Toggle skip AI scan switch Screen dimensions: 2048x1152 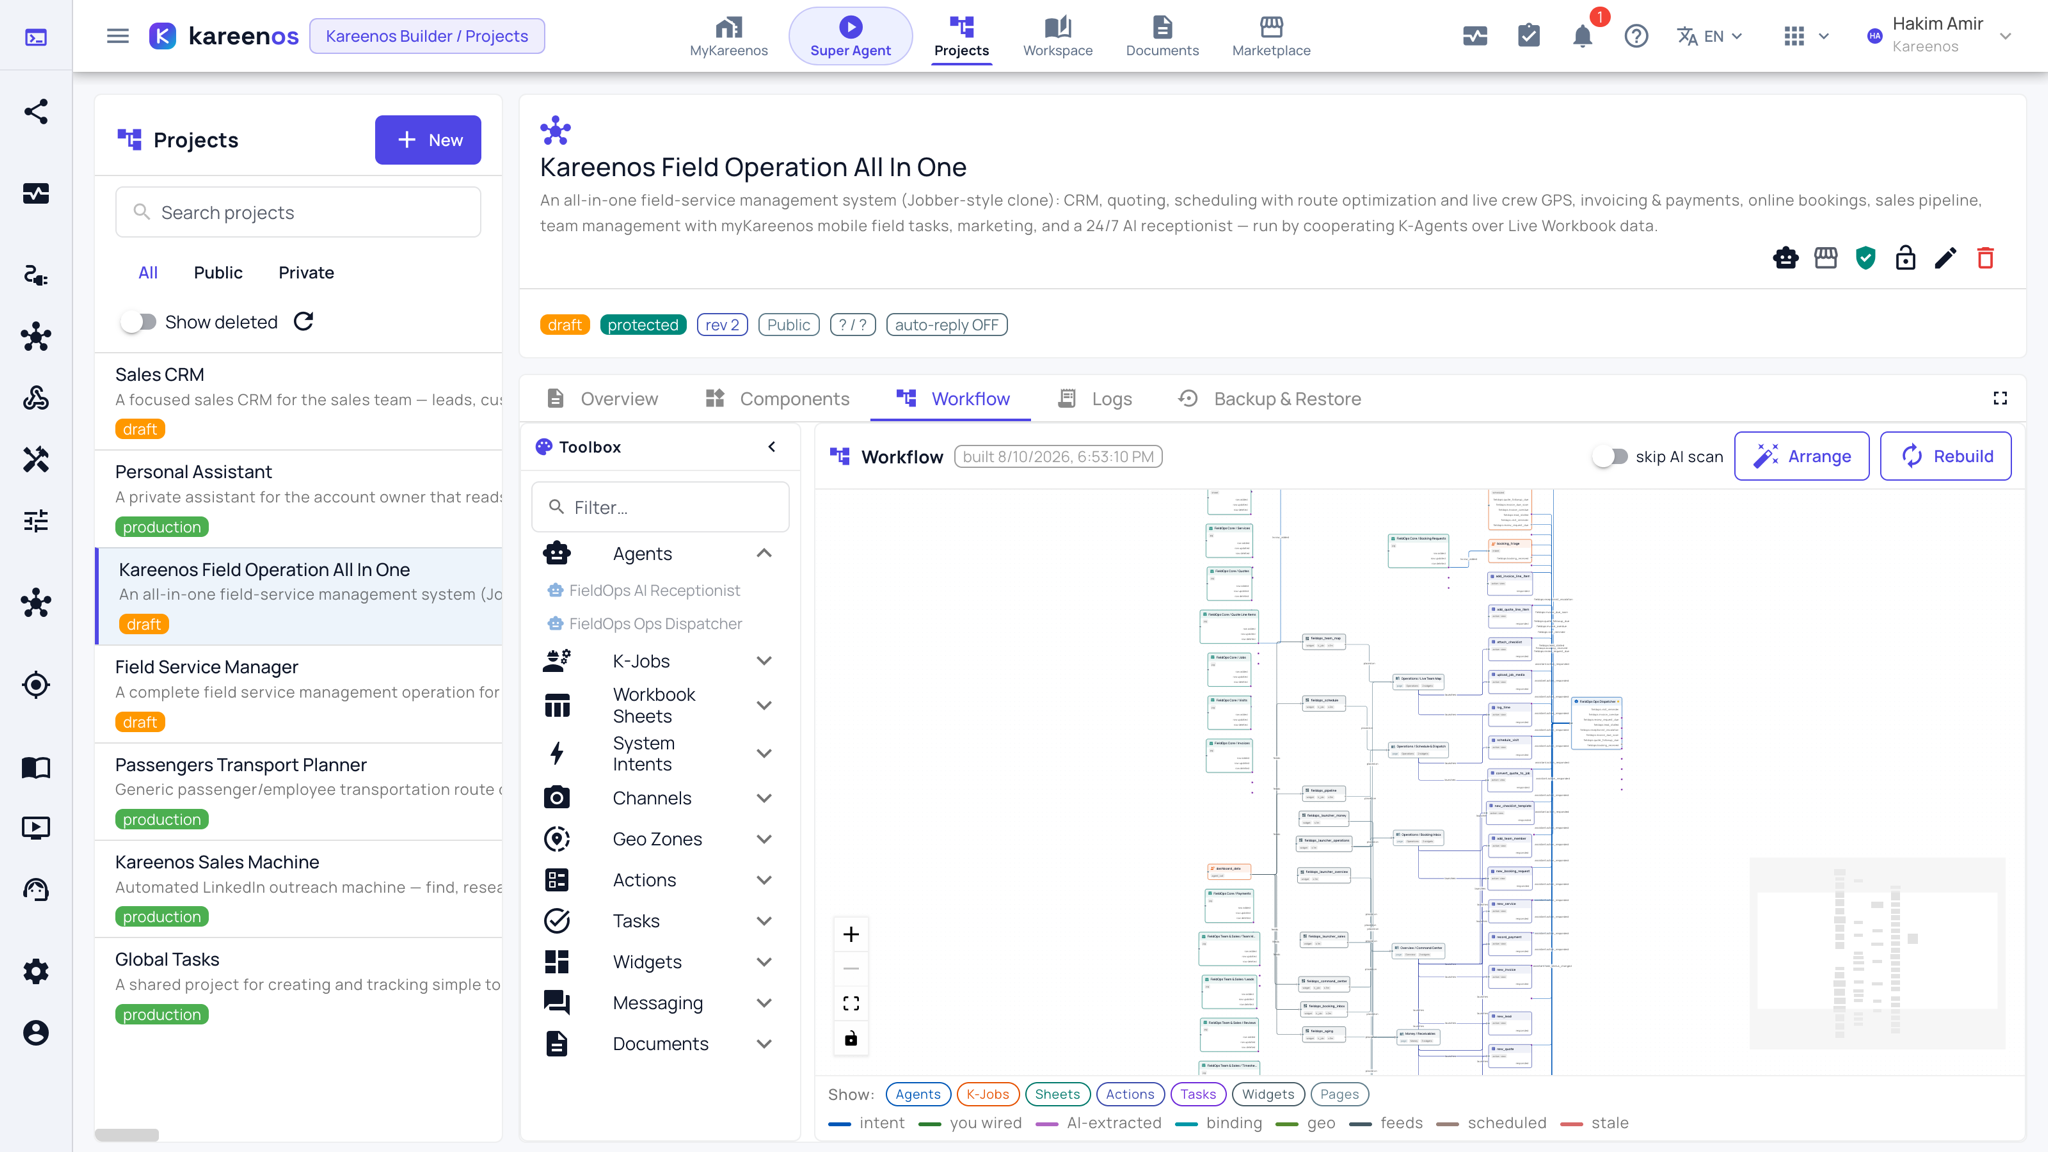pyautogui.click(x=1609, y=456)
